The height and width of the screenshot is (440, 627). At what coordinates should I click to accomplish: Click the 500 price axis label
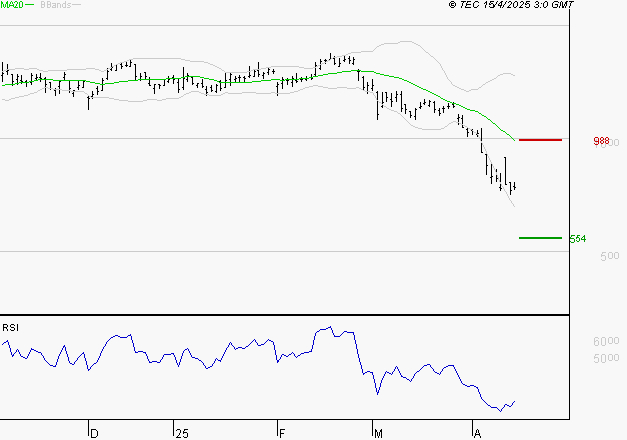pyautogui.click(x=610, y=256)
